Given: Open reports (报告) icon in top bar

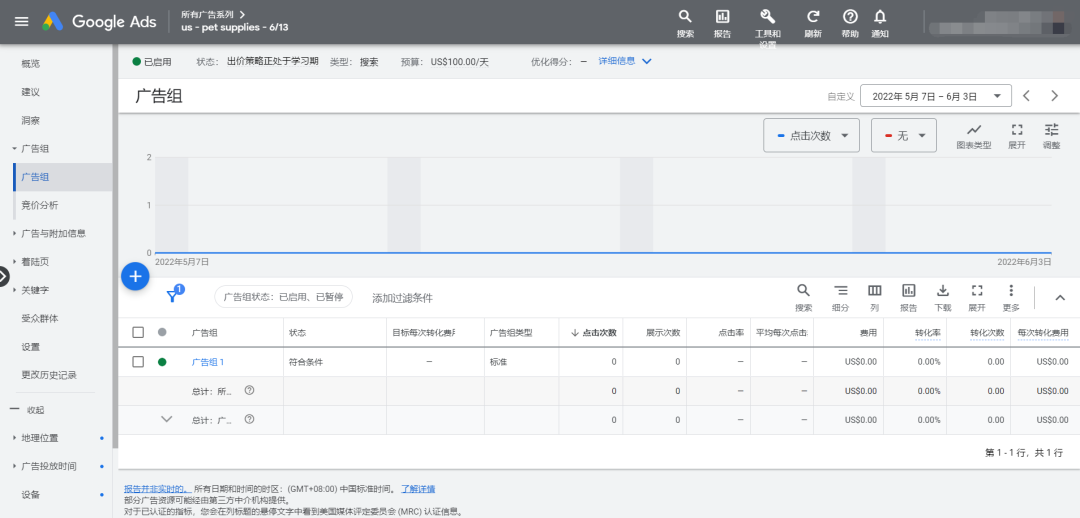Looking at the screenshot, I should tap(722, 17).
